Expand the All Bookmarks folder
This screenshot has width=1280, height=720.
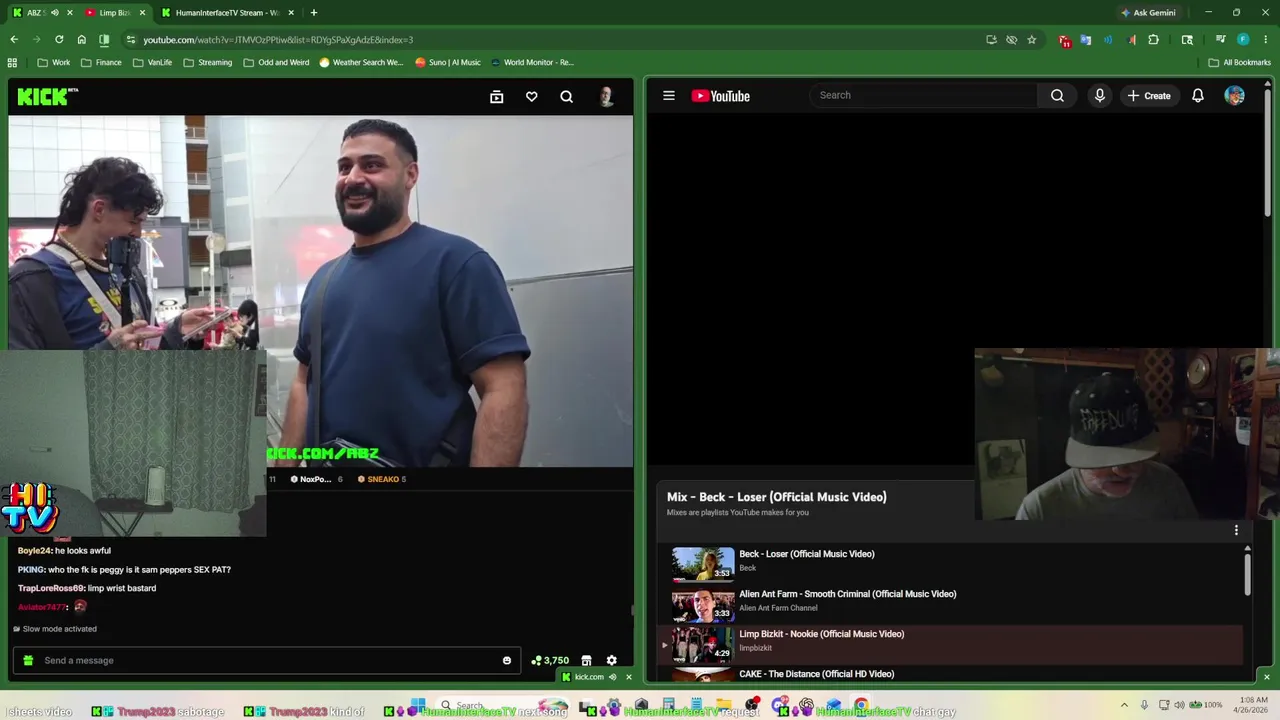tap(1239, 62)
